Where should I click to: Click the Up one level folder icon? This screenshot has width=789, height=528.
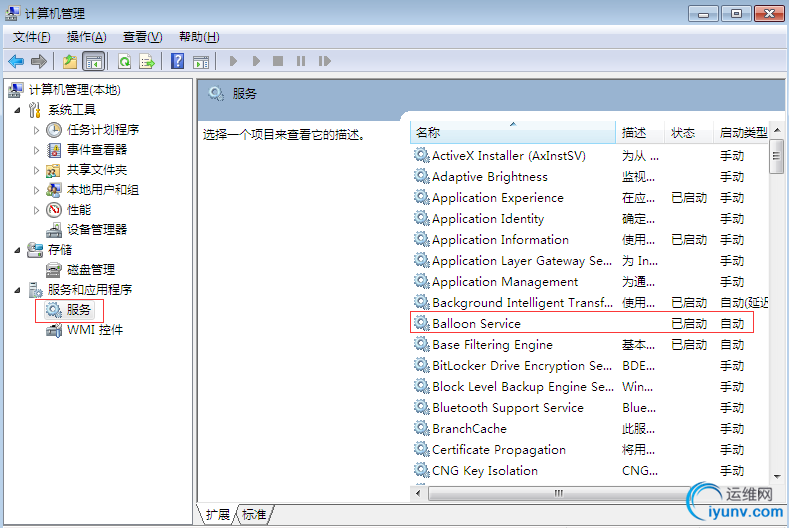(x=70, y=61)
